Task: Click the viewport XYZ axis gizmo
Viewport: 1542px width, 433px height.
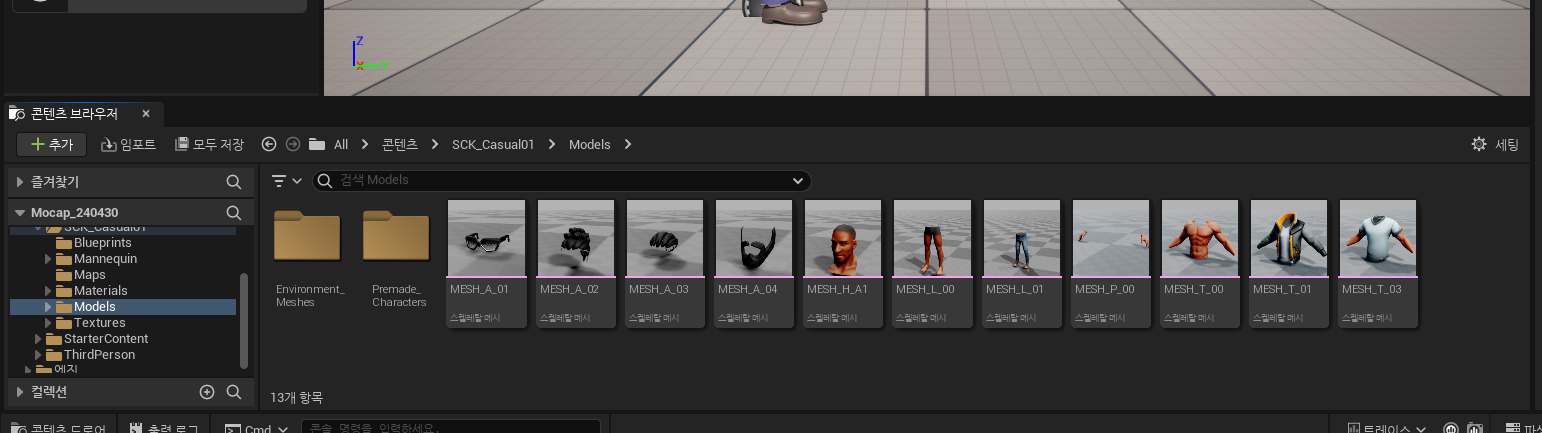Action: (368, 54)
